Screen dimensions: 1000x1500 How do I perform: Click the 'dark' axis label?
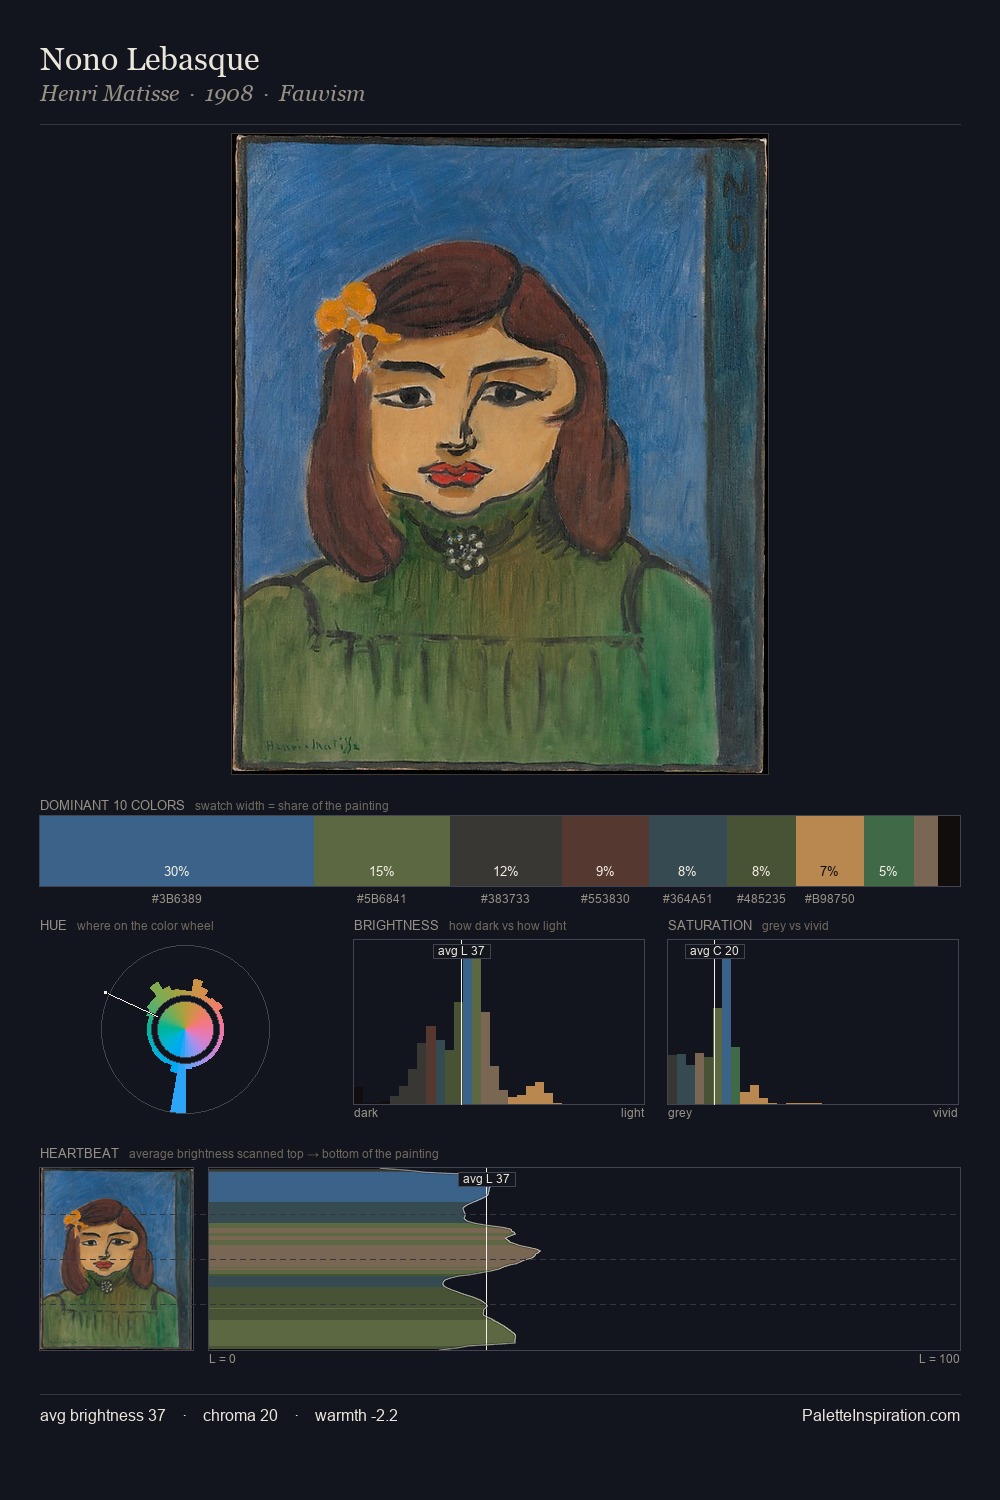pyautogui.click(x=366, y=1113)
